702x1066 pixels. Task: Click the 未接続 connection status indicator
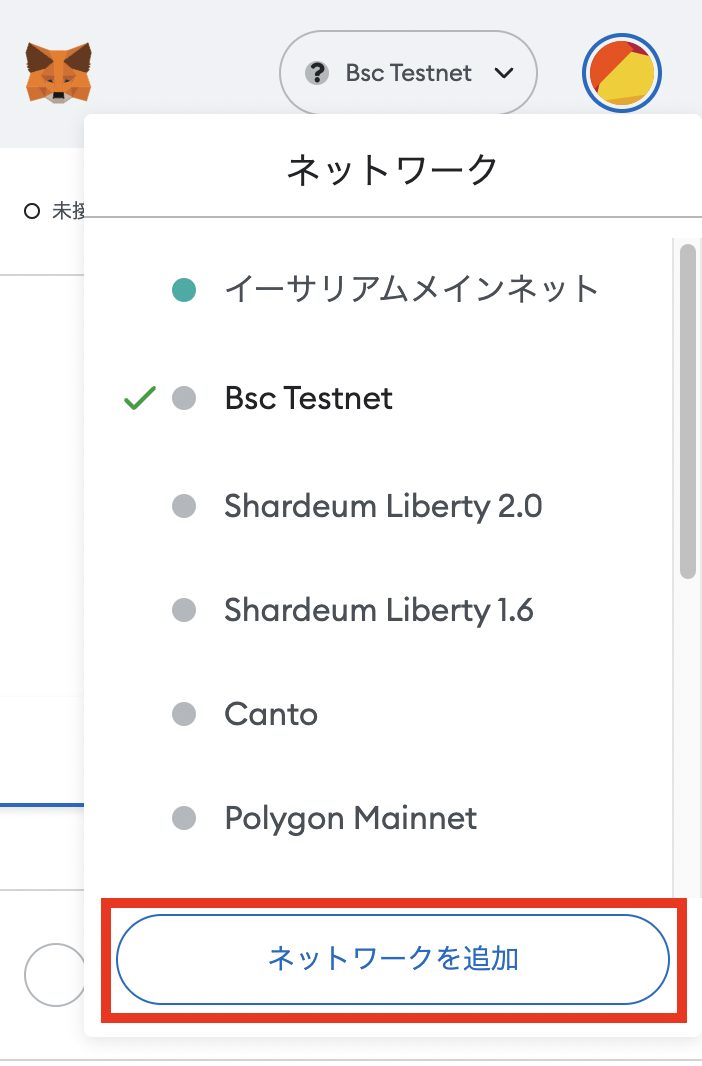click(x=54, y=211)
